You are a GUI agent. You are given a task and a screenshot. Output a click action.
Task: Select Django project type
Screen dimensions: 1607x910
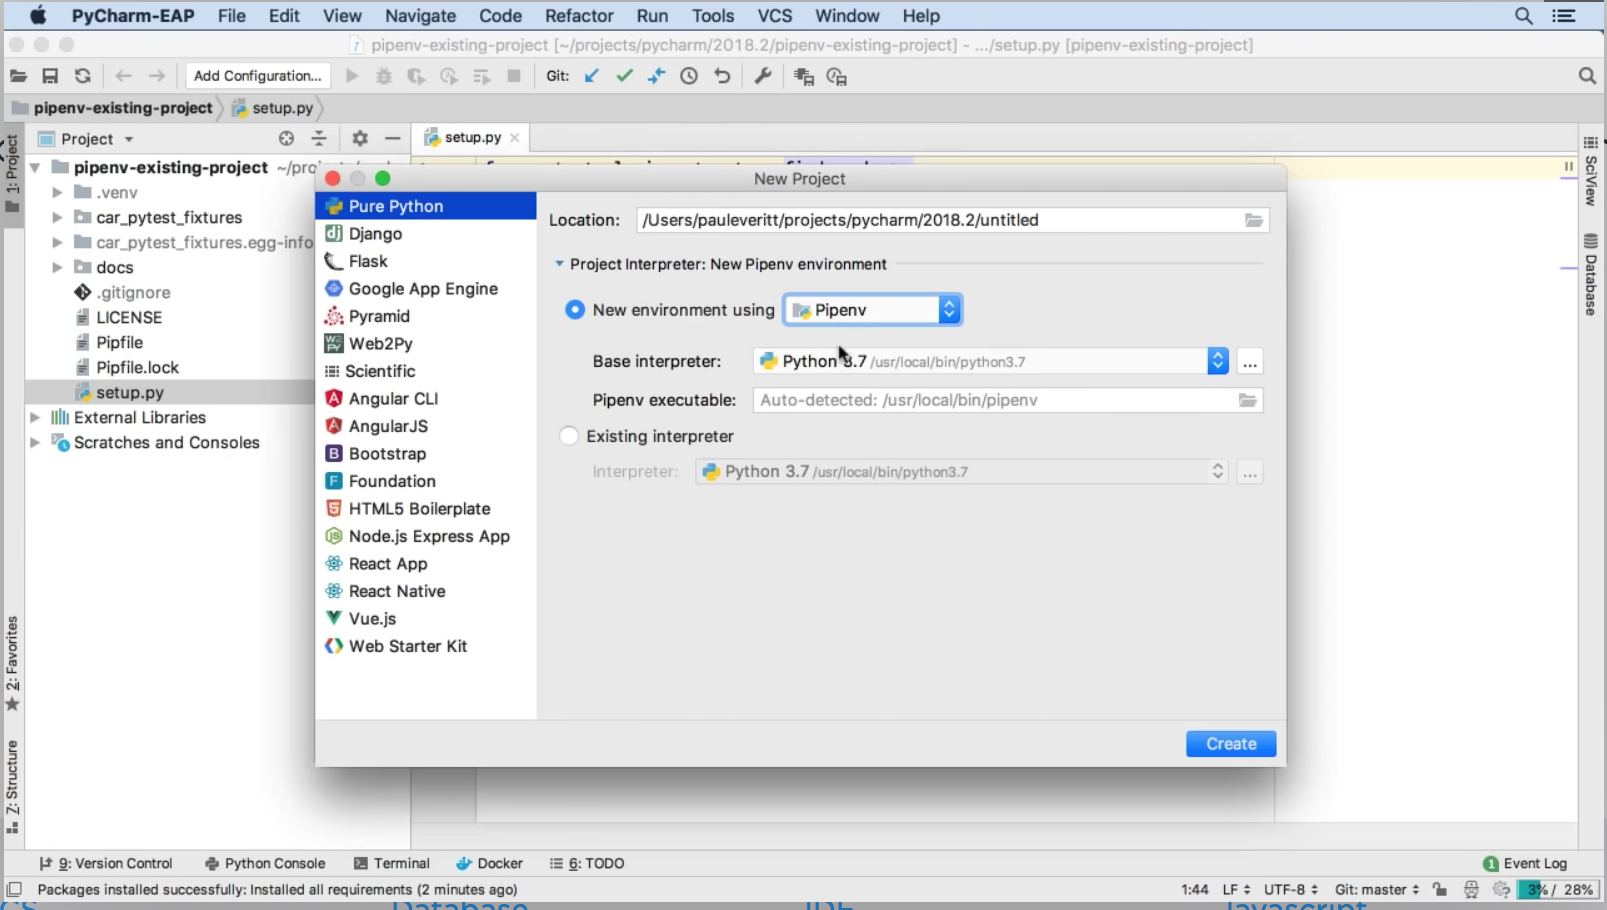coord(425,233)
